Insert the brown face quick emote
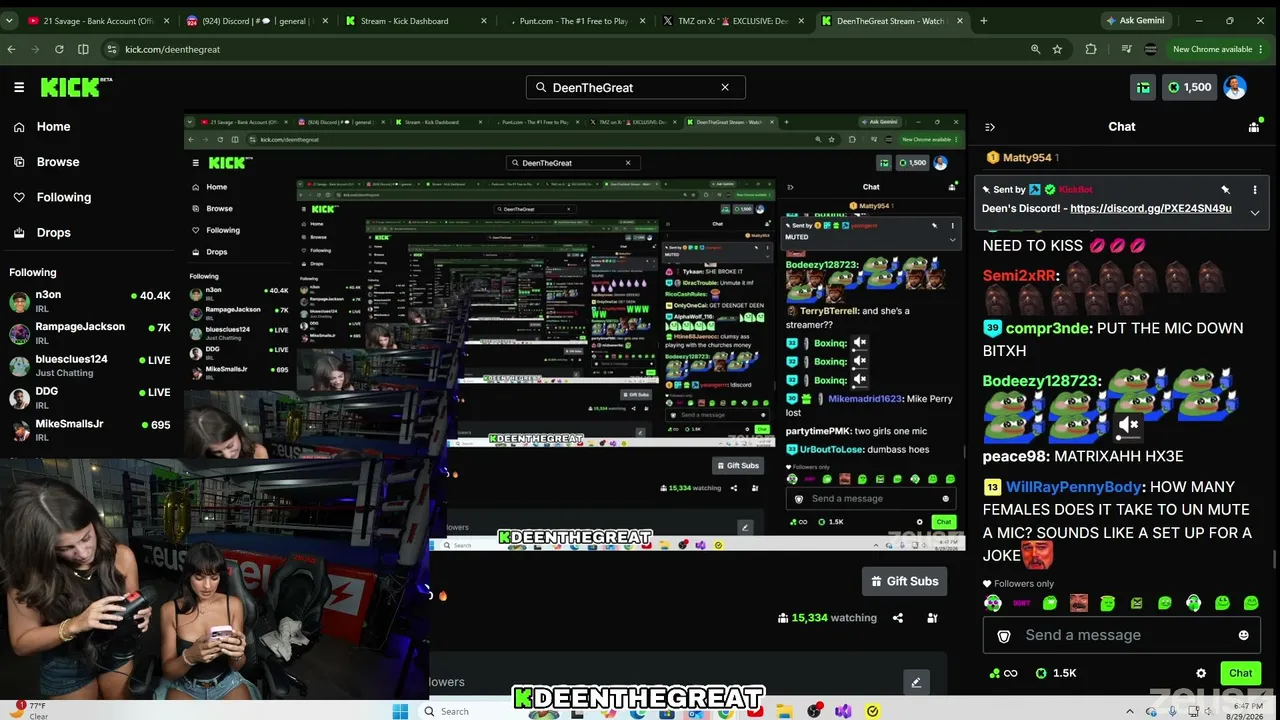This screenshot has width=1280, height=720. click(x=1079, y=603)
